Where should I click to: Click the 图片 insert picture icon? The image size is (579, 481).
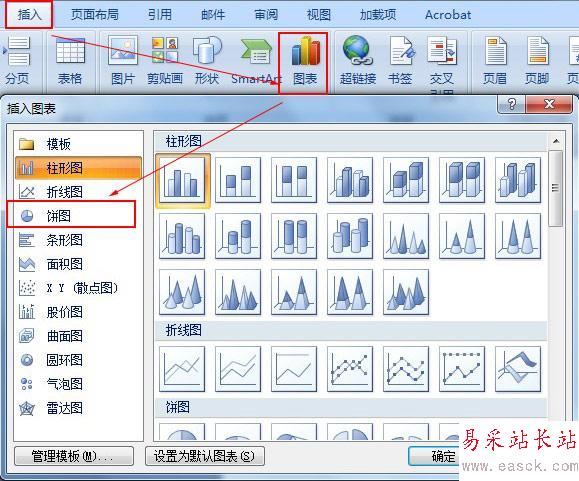(123, 61)
